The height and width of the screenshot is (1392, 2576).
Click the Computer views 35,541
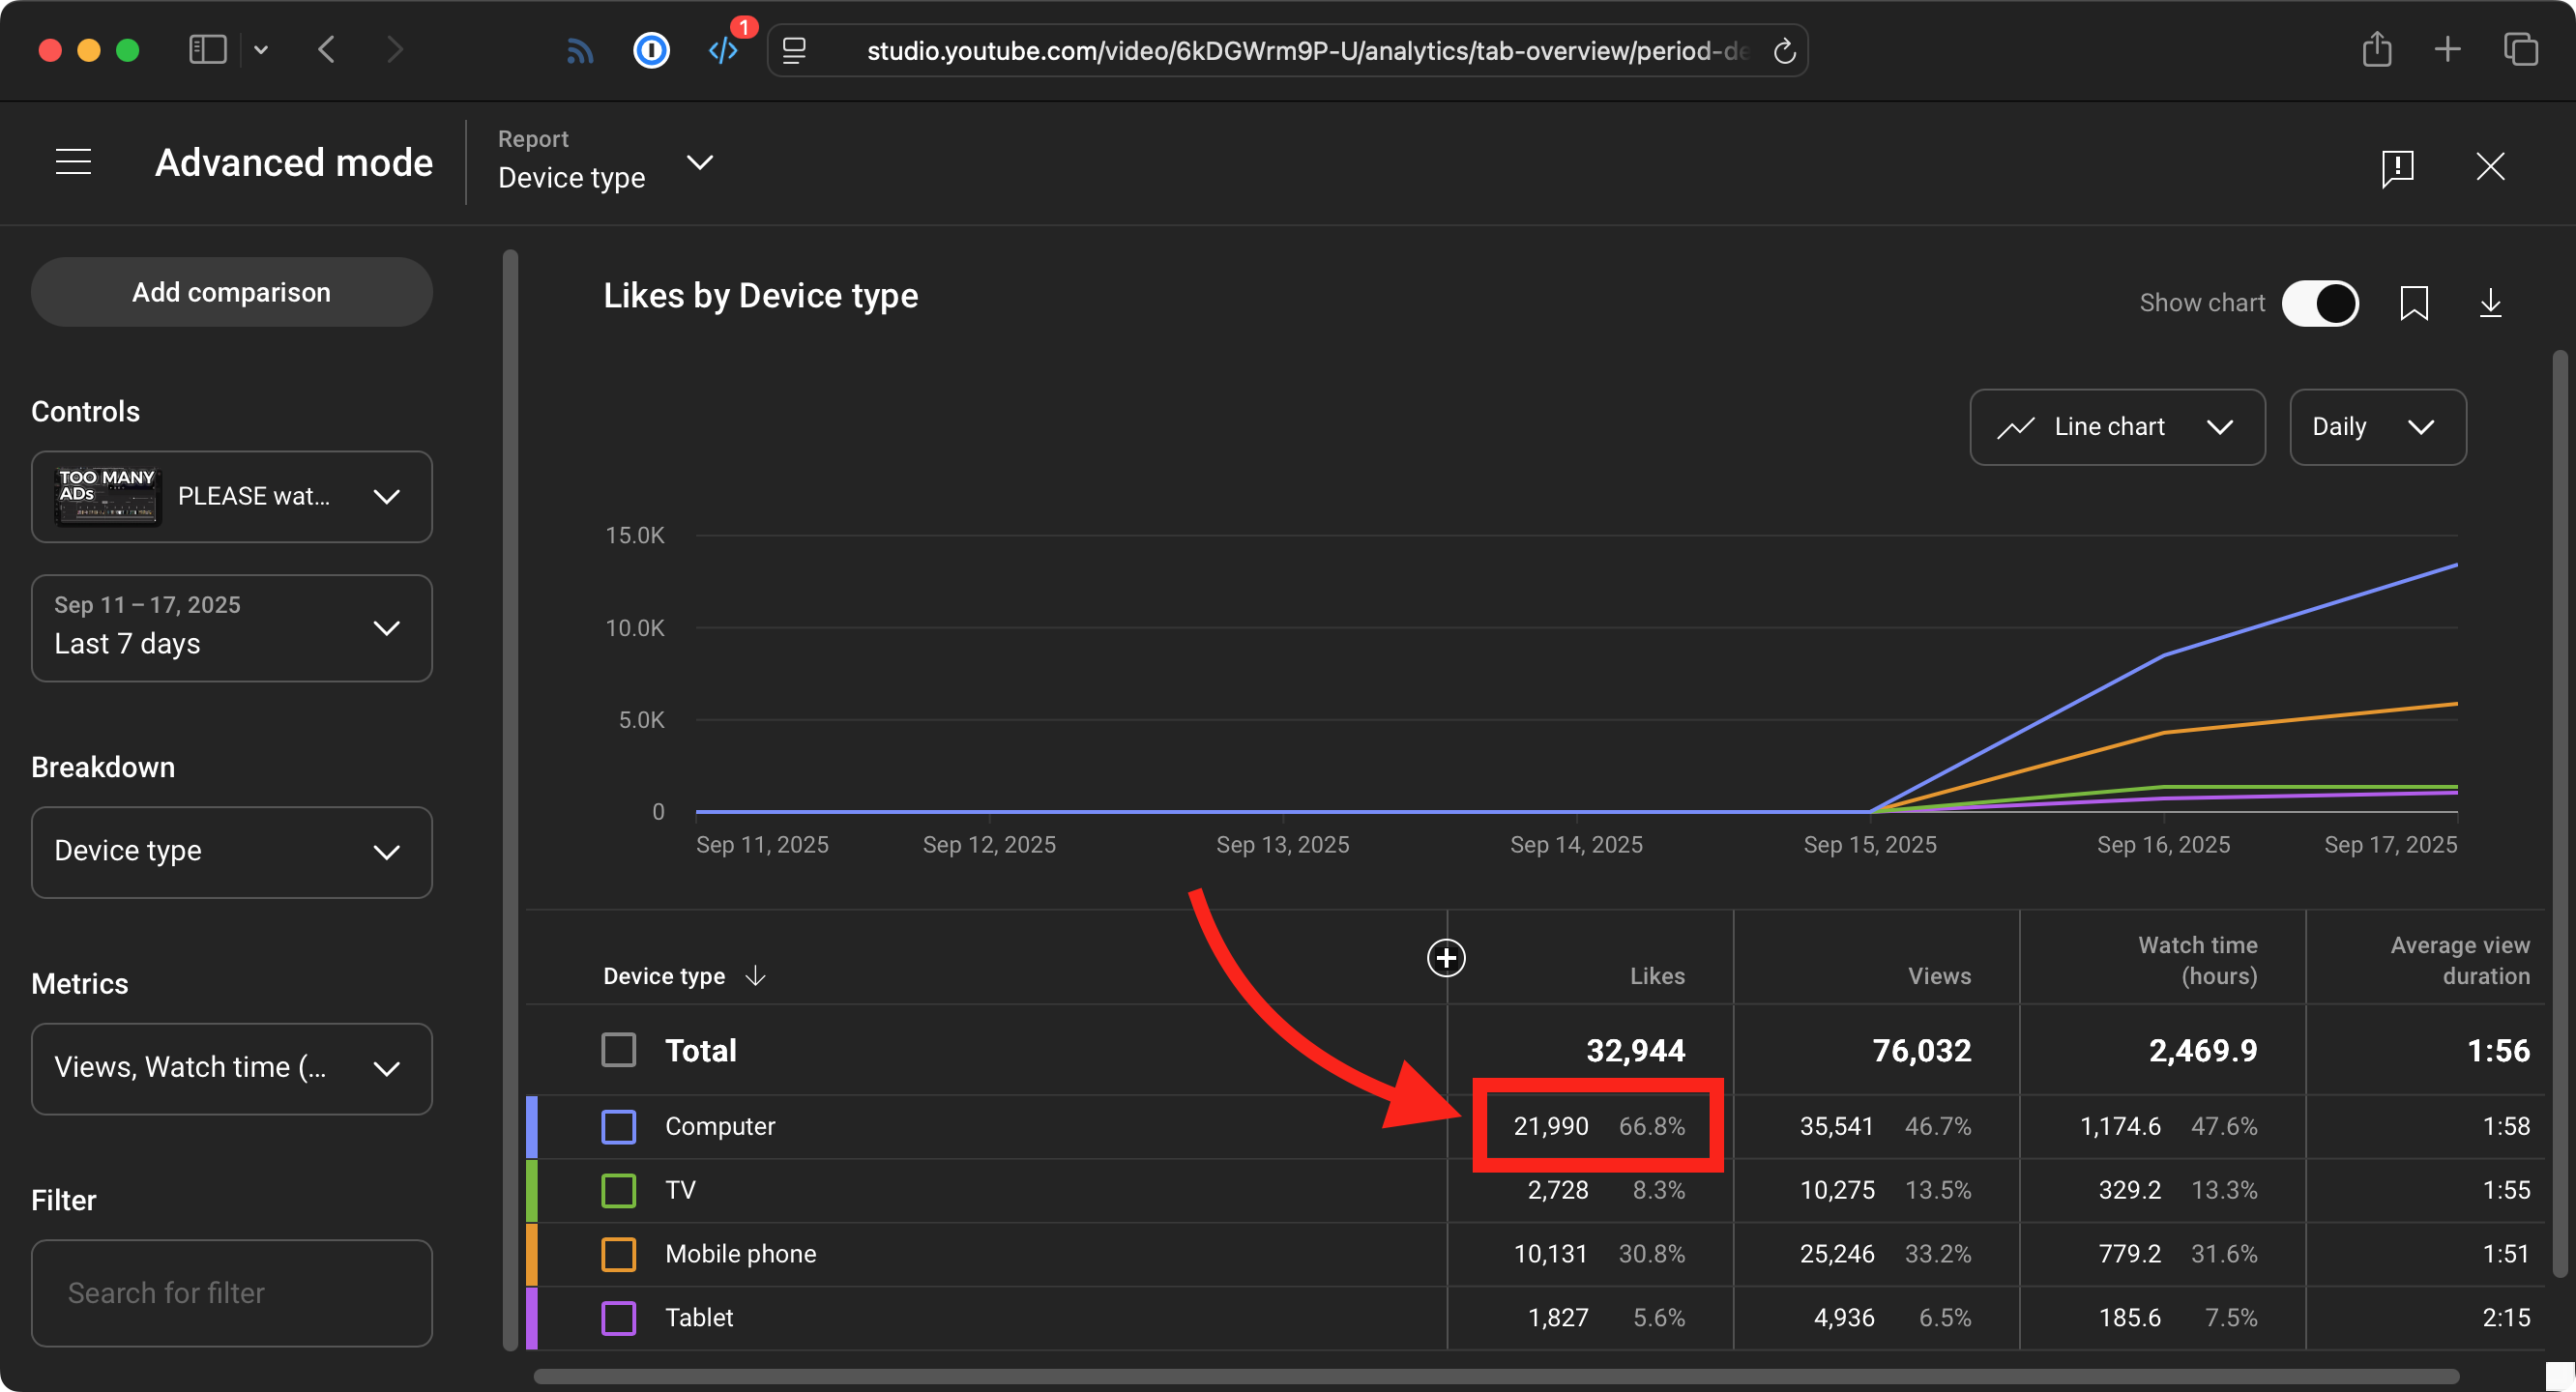point(1836,1126)
